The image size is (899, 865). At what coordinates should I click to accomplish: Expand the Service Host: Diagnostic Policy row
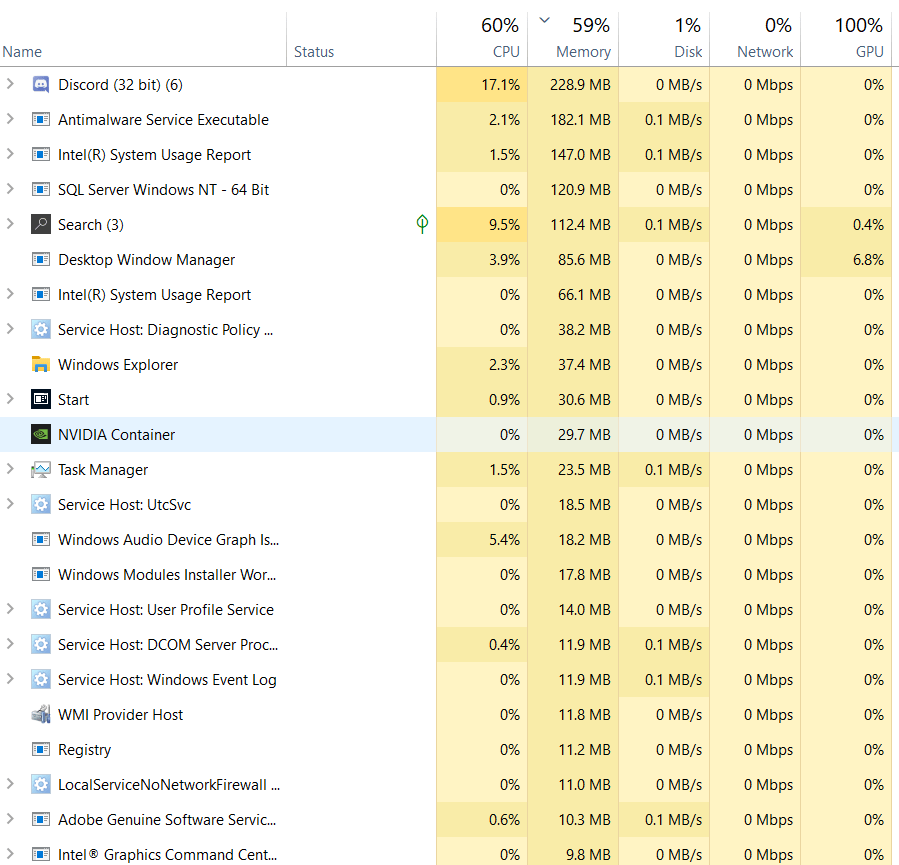point(10,329)
